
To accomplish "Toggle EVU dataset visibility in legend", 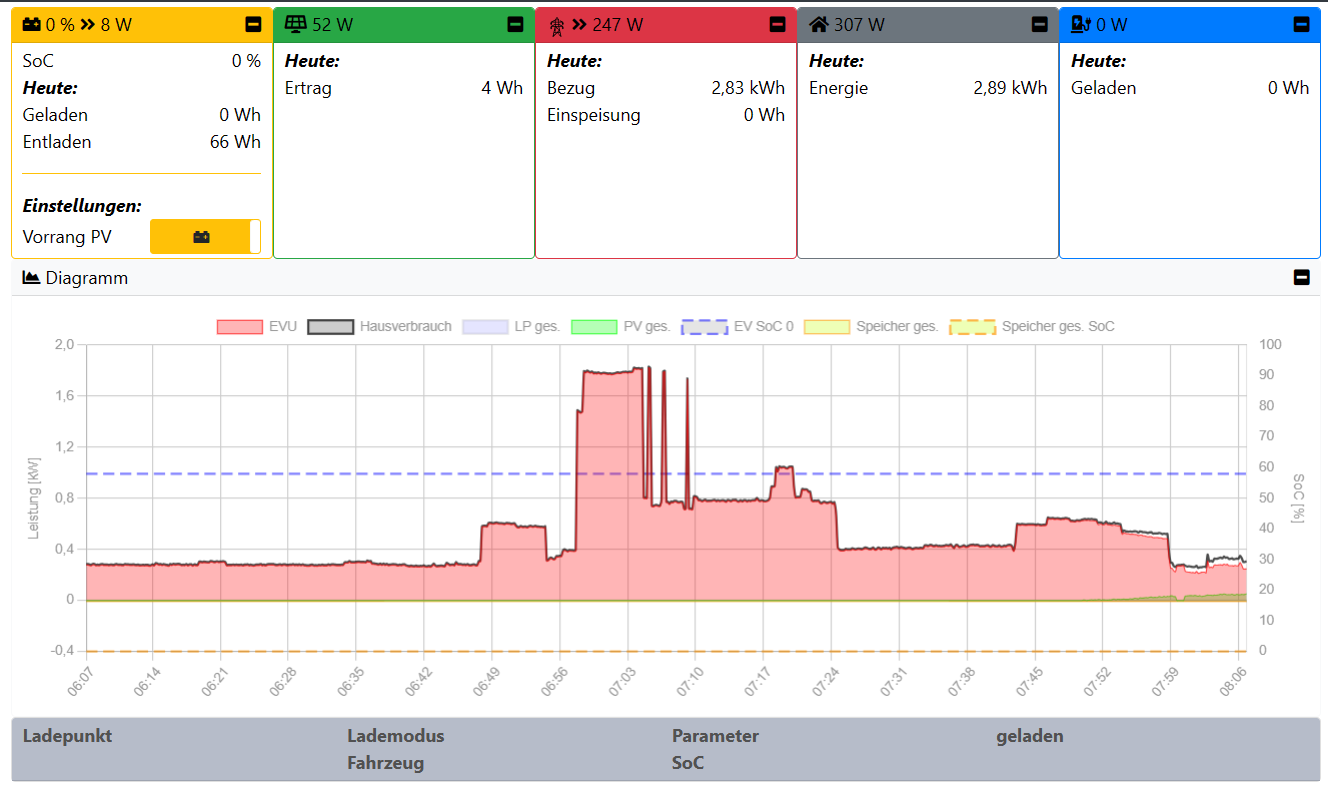I will tap(257, 326).
